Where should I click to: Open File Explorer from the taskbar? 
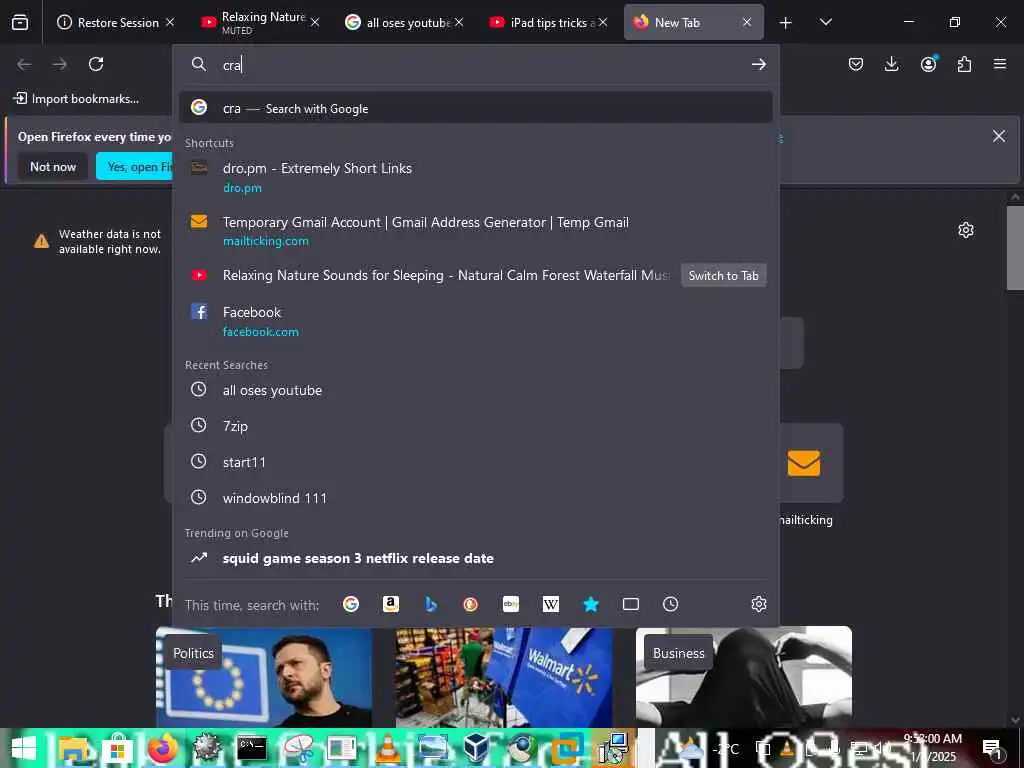tap(72, 748)
